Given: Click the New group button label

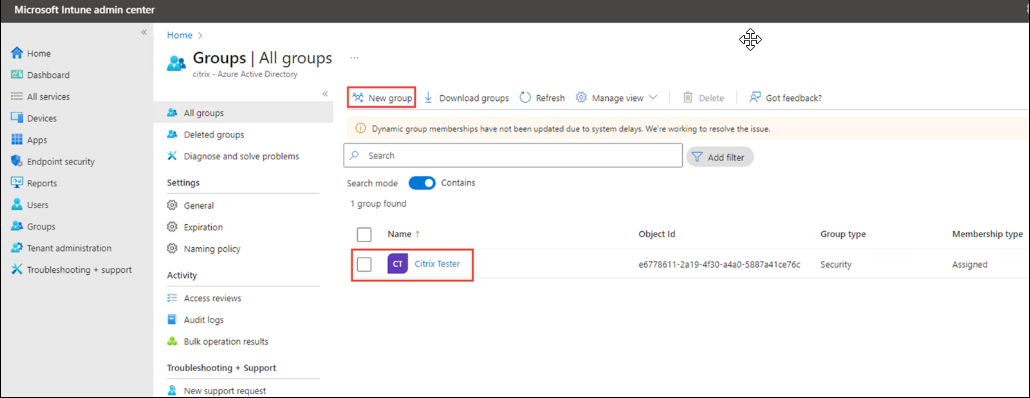Looking at the screenshot, I should pos(390,98).
